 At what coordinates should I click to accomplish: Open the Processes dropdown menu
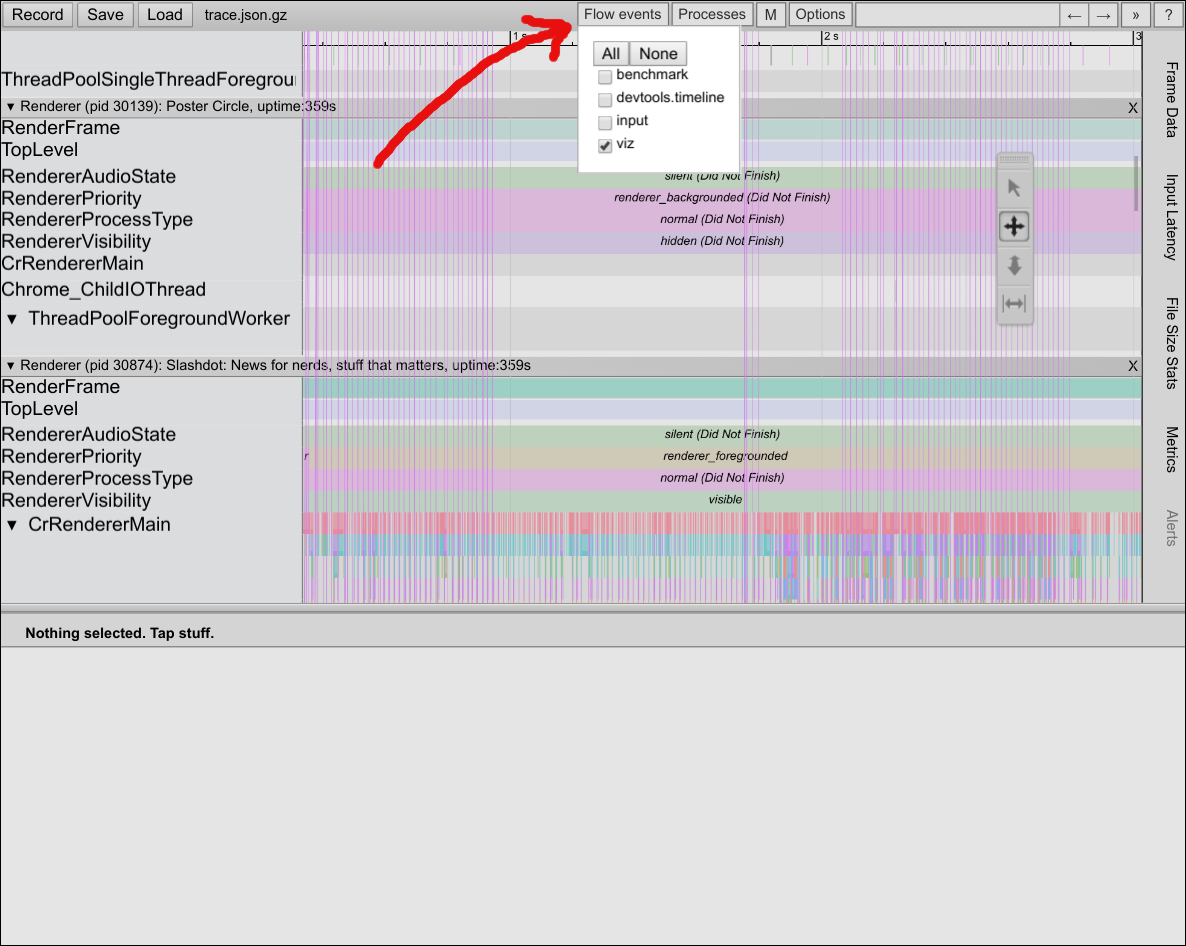(x=712, y=14)
